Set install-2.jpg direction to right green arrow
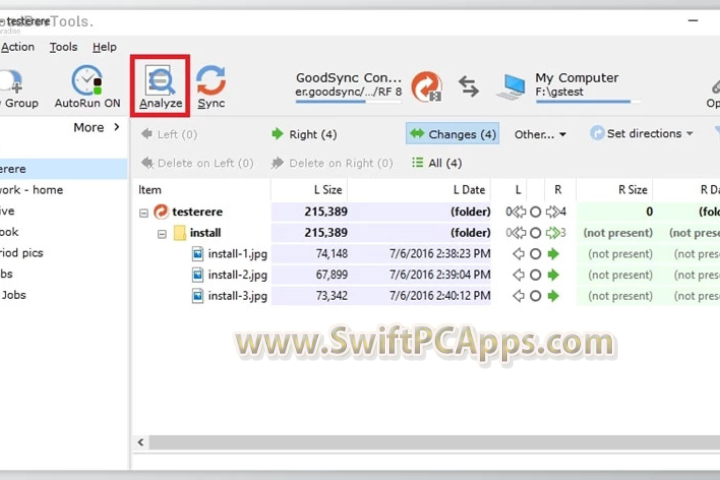 pos(553,275)
